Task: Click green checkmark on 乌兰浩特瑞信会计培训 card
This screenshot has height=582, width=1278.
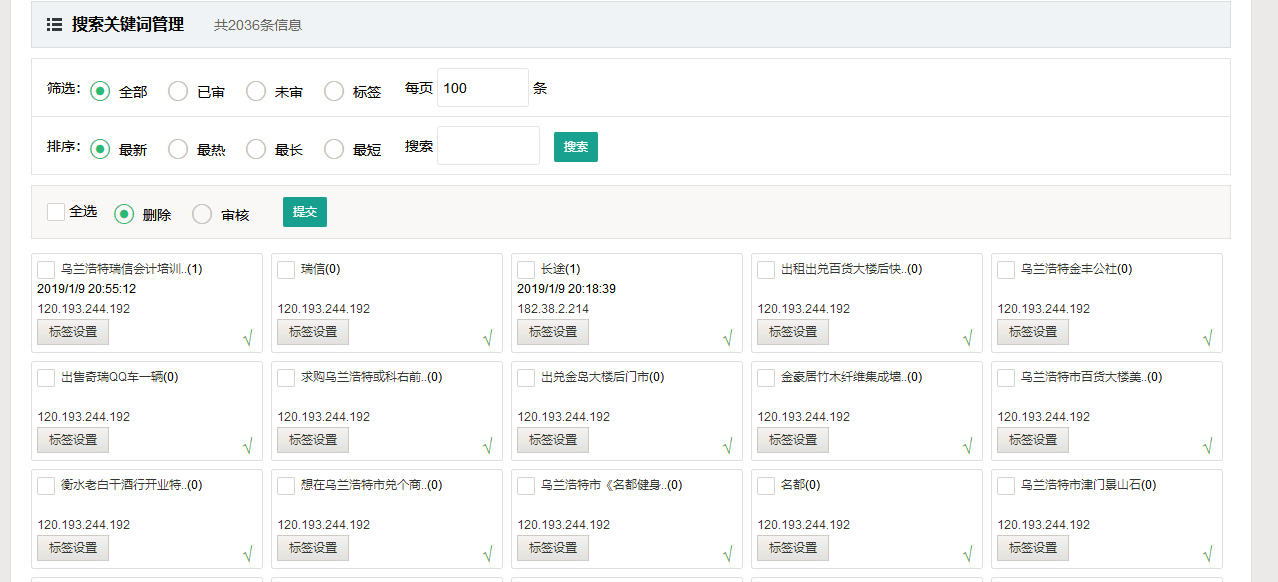Action: (247, 338)
